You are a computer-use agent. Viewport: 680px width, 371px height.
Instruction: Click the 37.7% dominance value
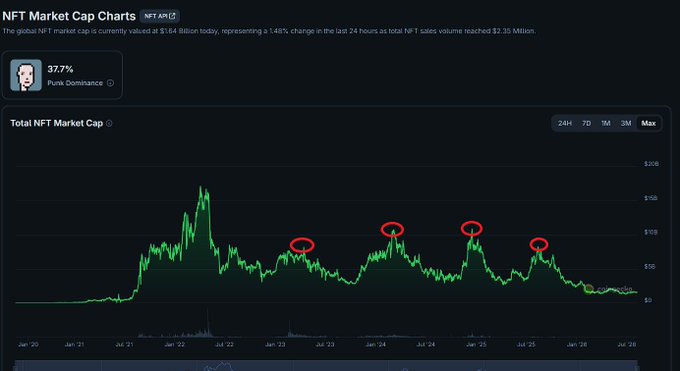pos(60,69)
